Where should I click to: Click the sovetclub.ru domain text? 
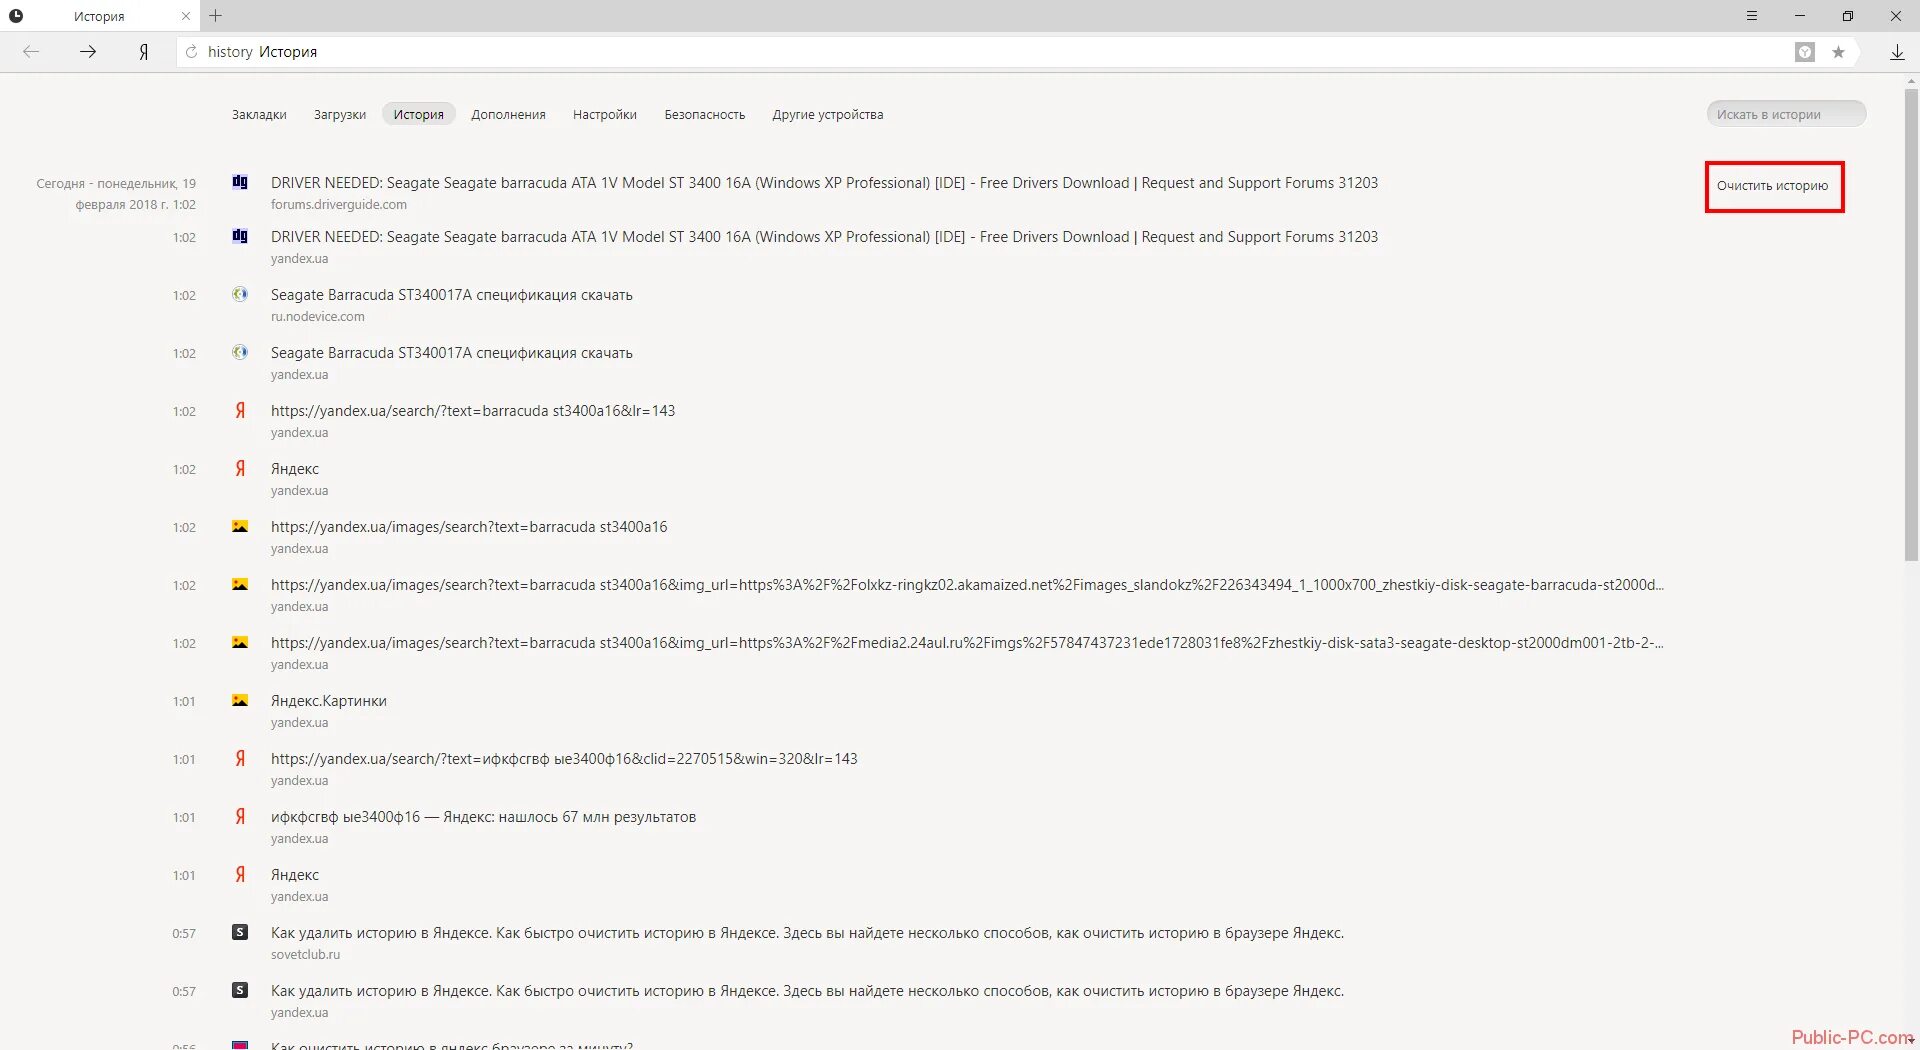pos(305,955)
